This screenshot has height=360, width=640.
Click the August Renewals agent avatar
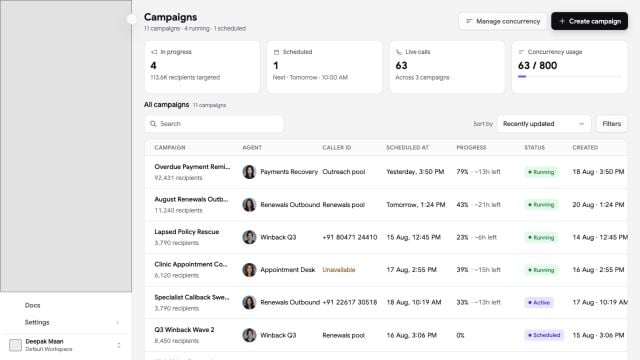(x=249, y=204)
